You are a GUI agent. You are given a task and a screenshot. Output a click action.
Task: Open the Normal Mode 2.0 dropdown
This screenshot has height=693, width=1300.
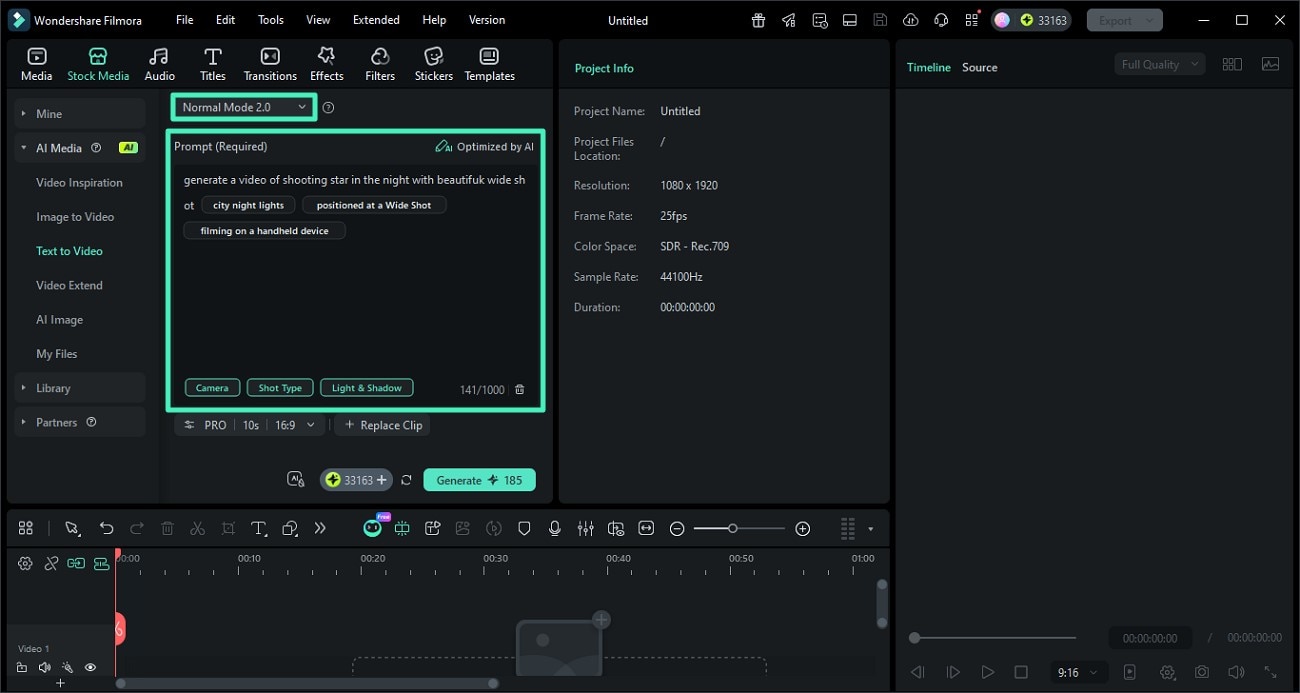pyautogui.click(x=243, y=106)
